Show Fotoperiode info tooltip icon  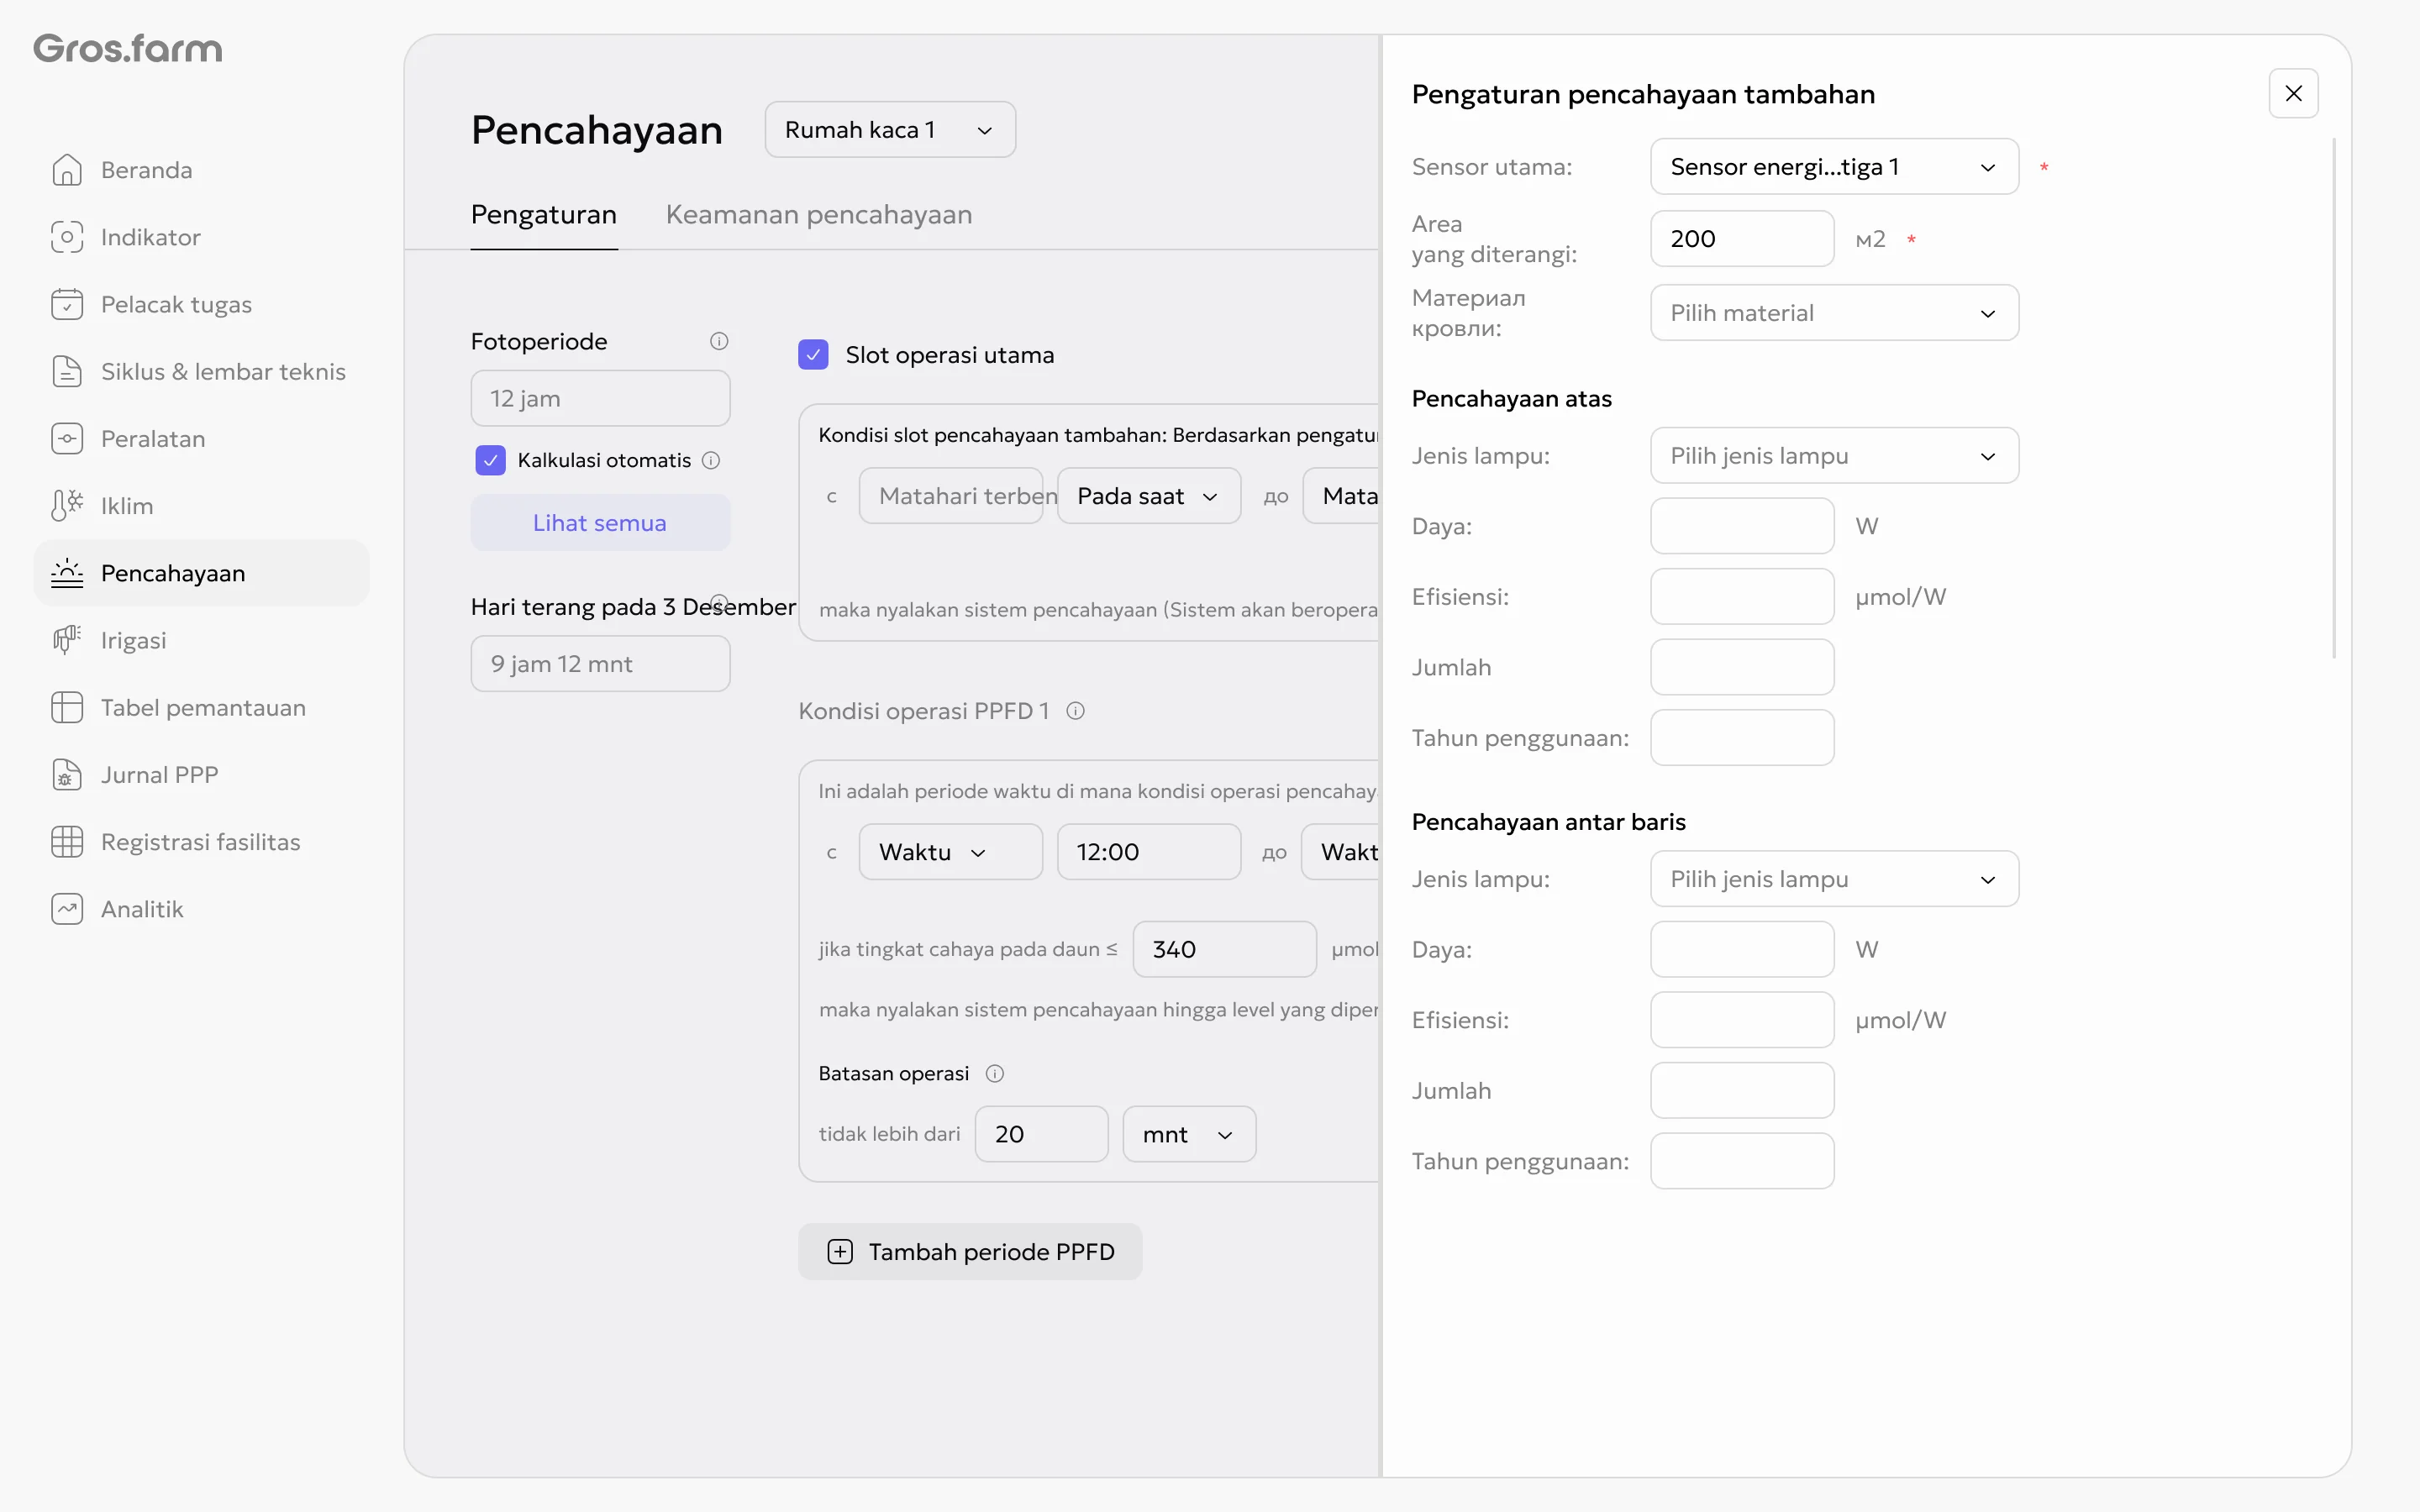tap(719, 341)
